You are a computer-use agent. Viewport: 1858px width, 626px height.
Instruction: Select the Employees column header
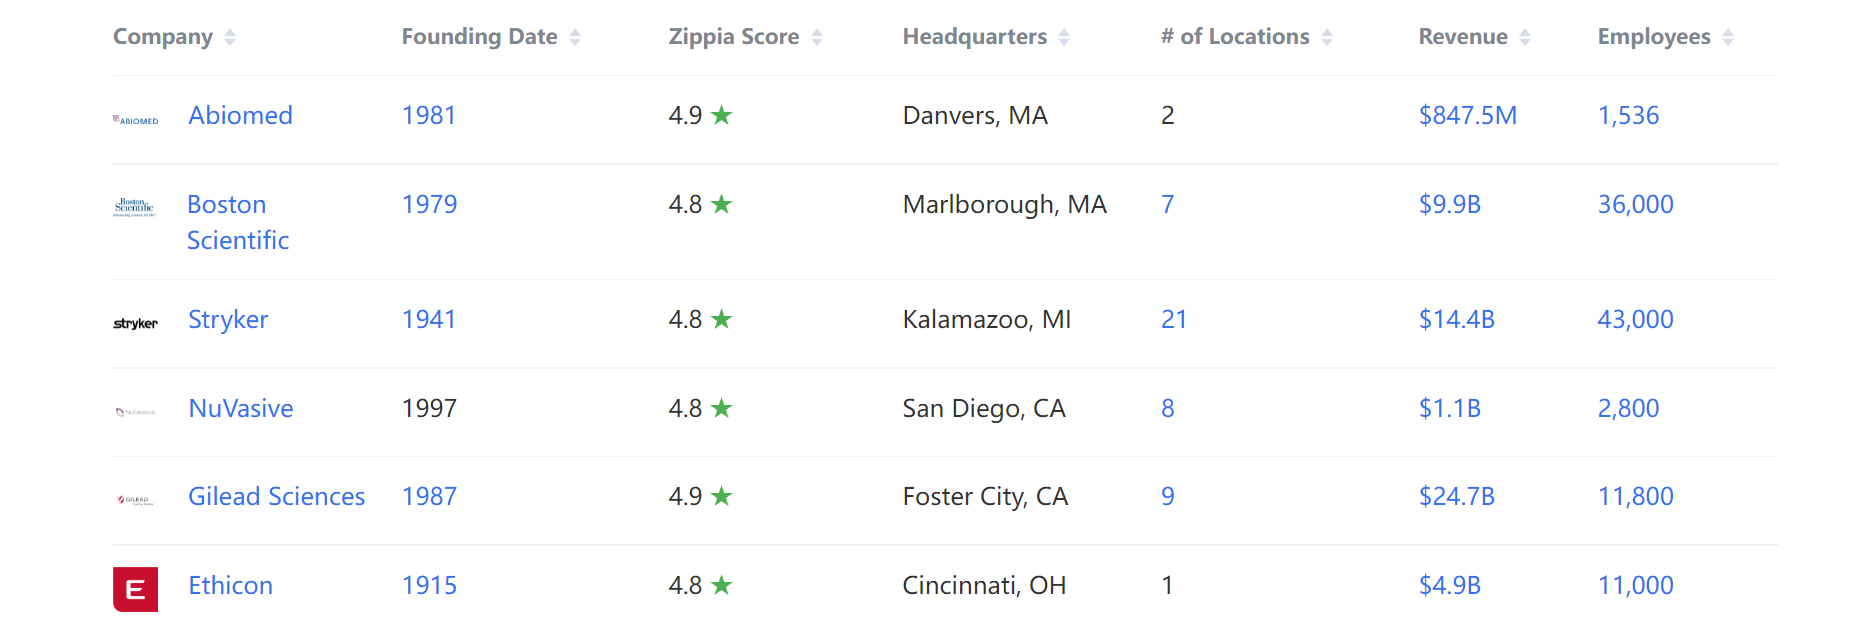(1654, 37)
